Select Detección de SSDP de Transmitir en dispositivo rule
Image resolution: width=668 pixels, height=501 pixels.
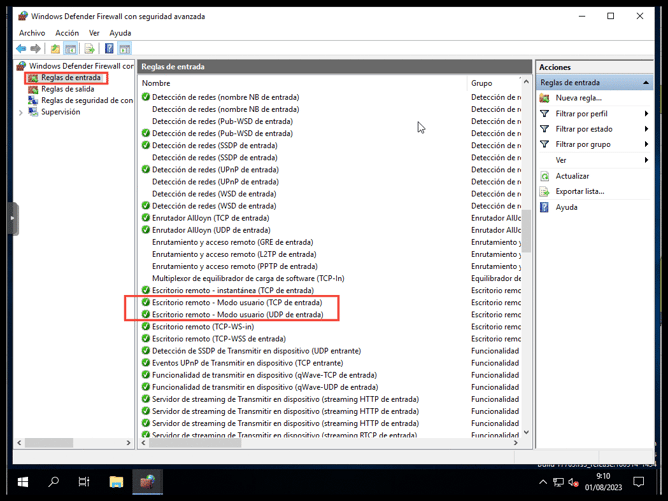tap(256, 351)
